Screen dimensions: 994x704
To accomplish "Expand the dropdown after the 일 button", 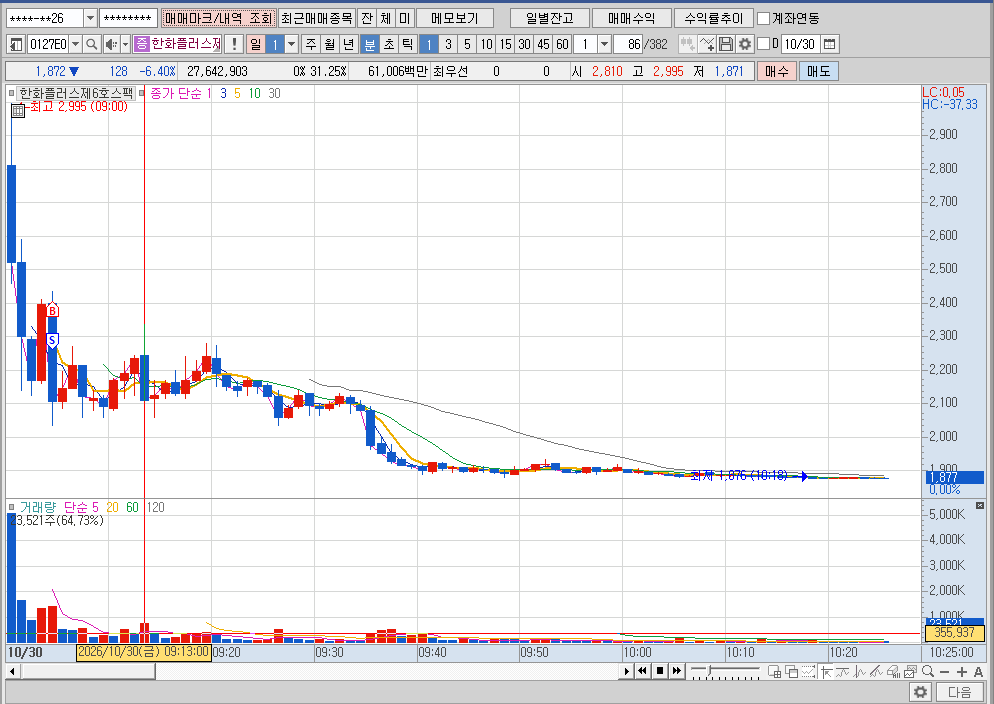I will [292, 44].
